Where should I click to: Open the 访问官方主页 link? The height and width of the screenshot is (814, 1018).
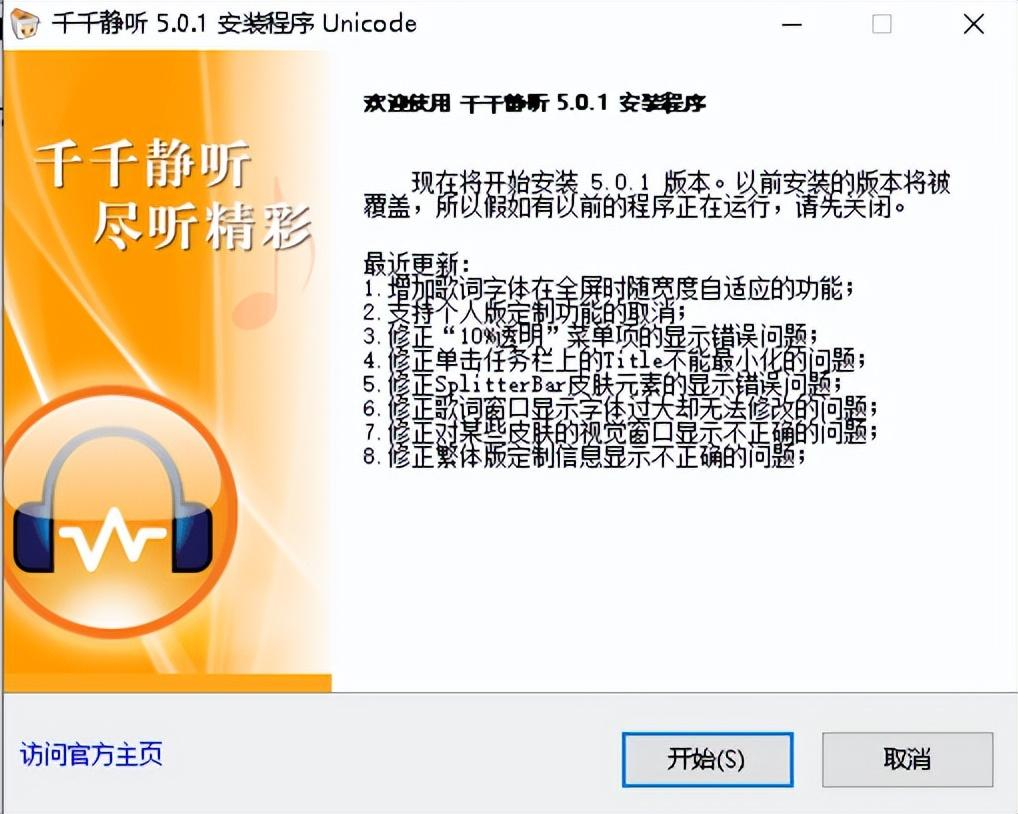point(91,754)
